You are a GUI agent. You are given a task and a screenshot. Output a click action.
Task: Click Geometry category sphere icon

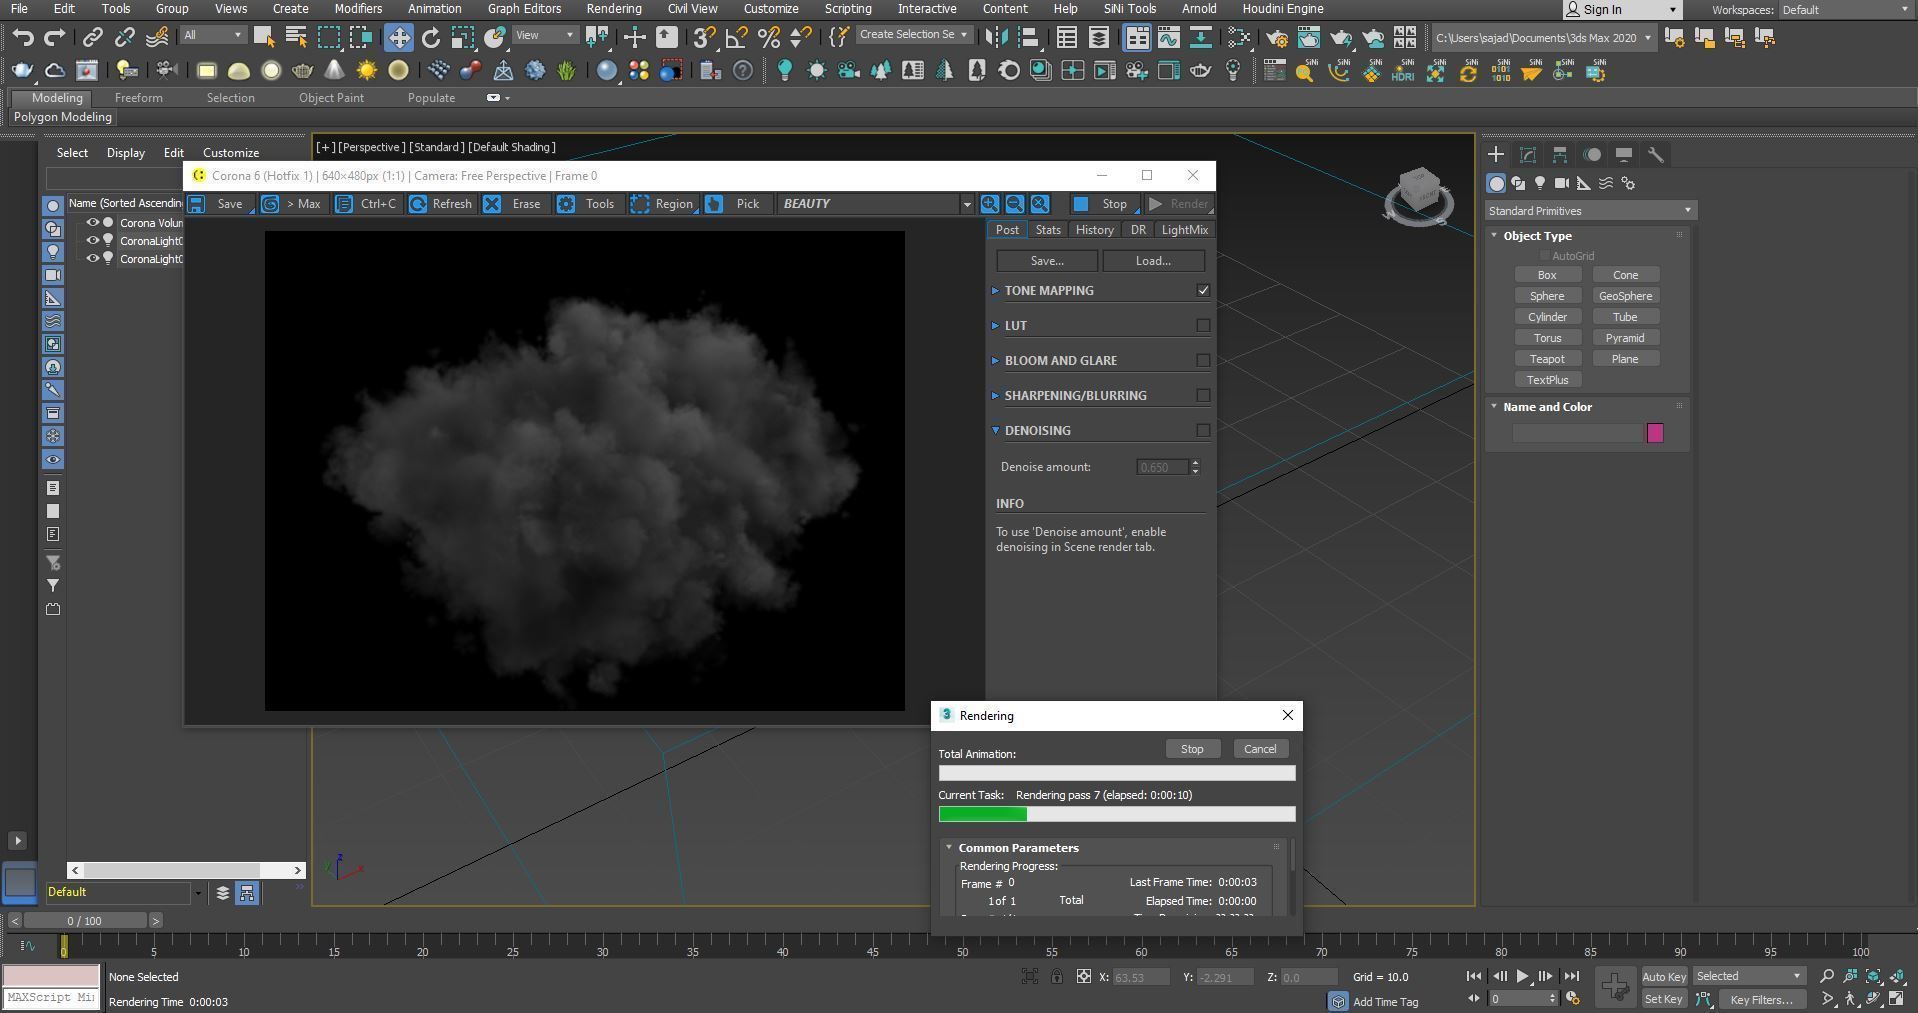pos(1496,183)
